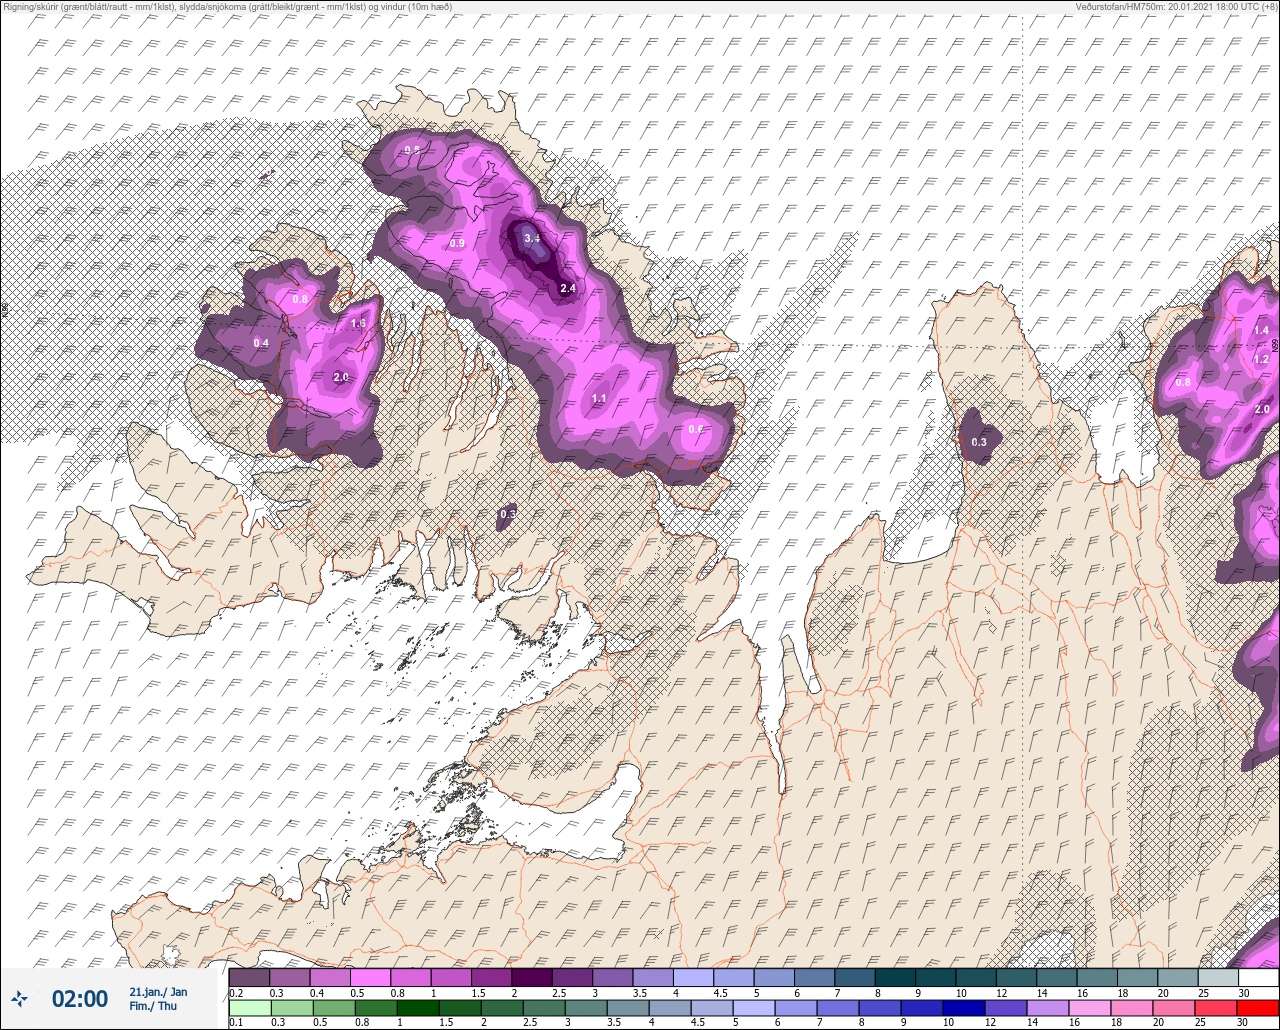Click the 2.4 precipitation value on the map
Viewport: 1280px width, 1030px height.
(x=568, y=288)
